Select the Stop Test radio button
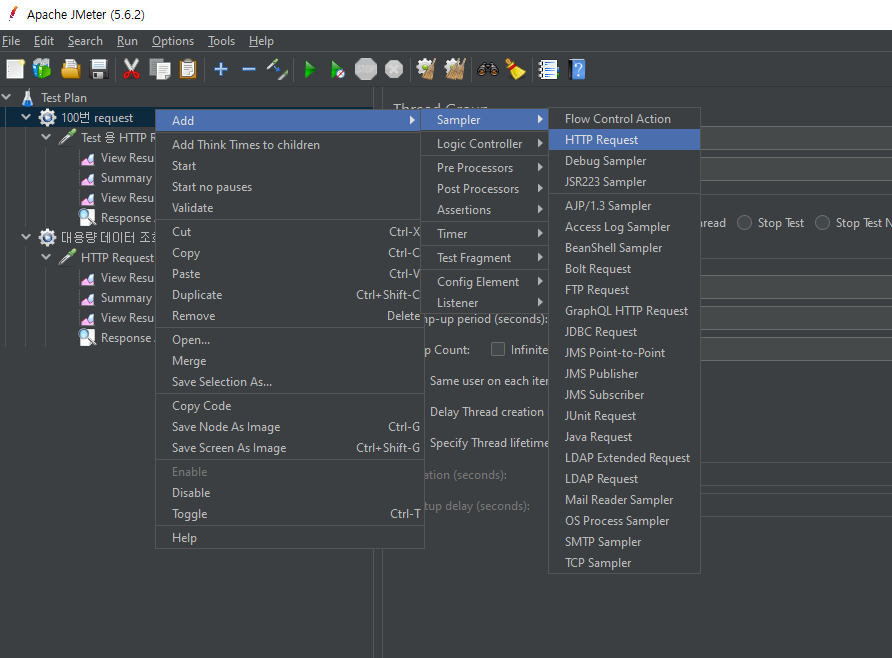Screen dimensions: 892x658 [x=744, y=222]
